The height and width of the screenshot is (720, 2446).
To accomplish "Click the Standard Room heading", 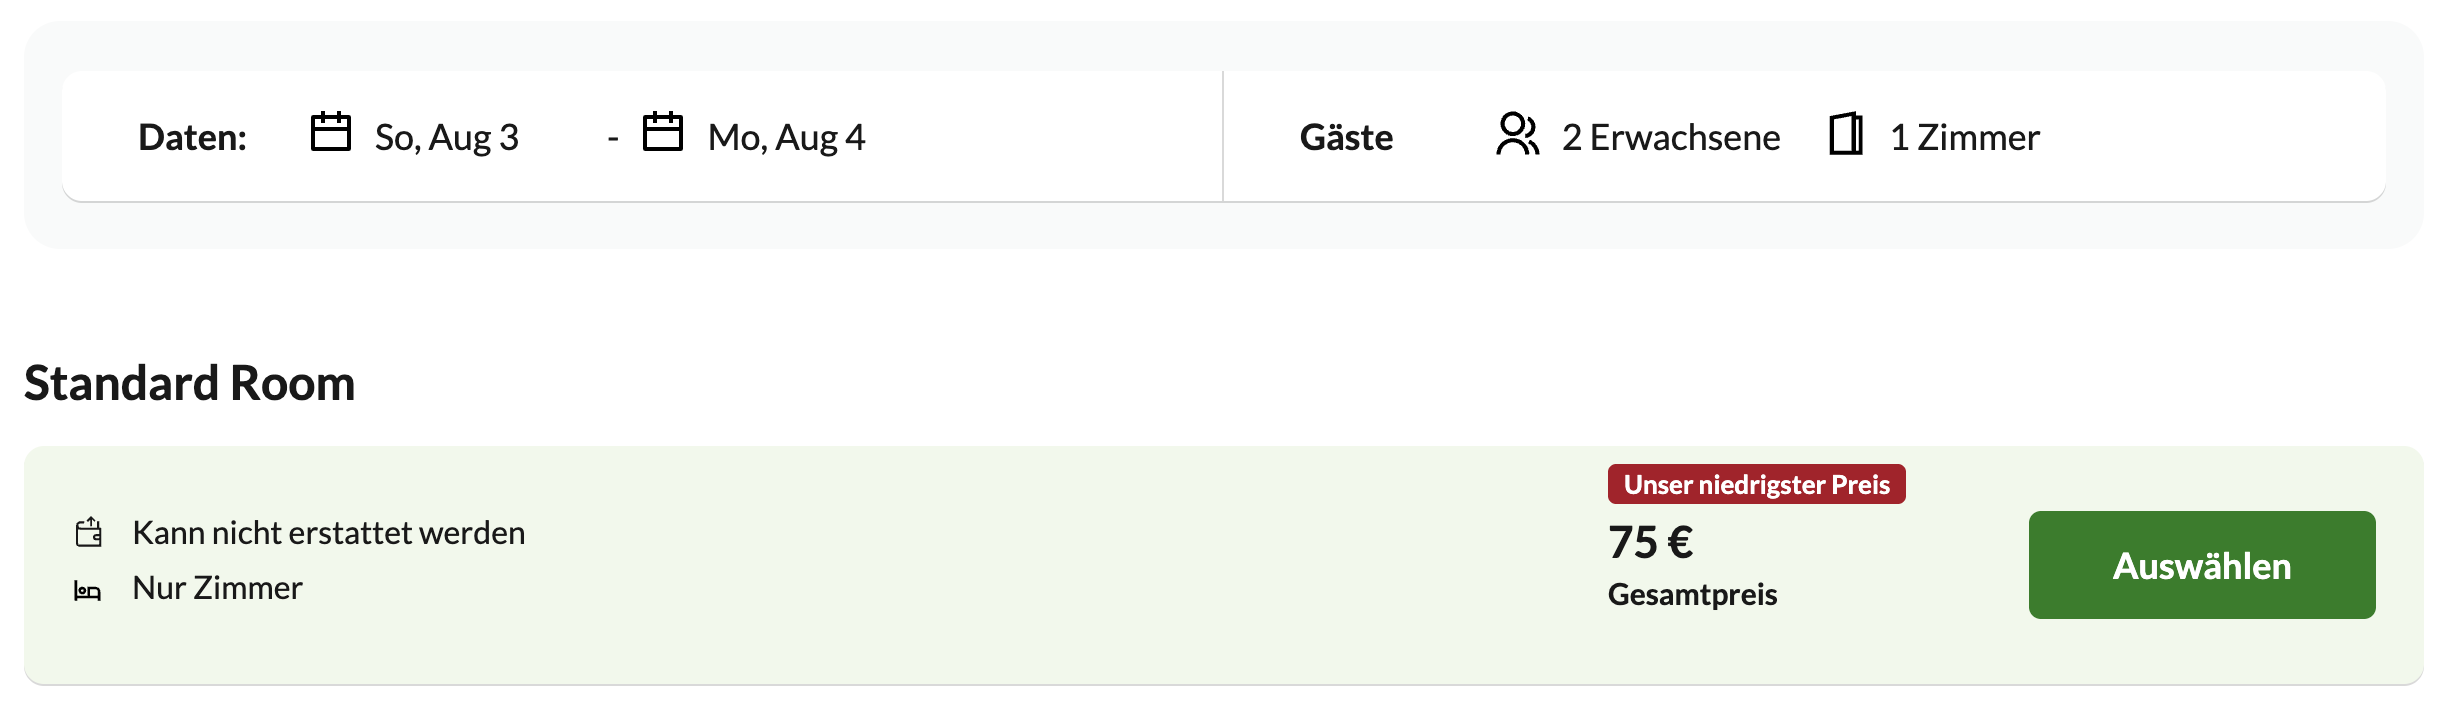I will click(190, 383).
